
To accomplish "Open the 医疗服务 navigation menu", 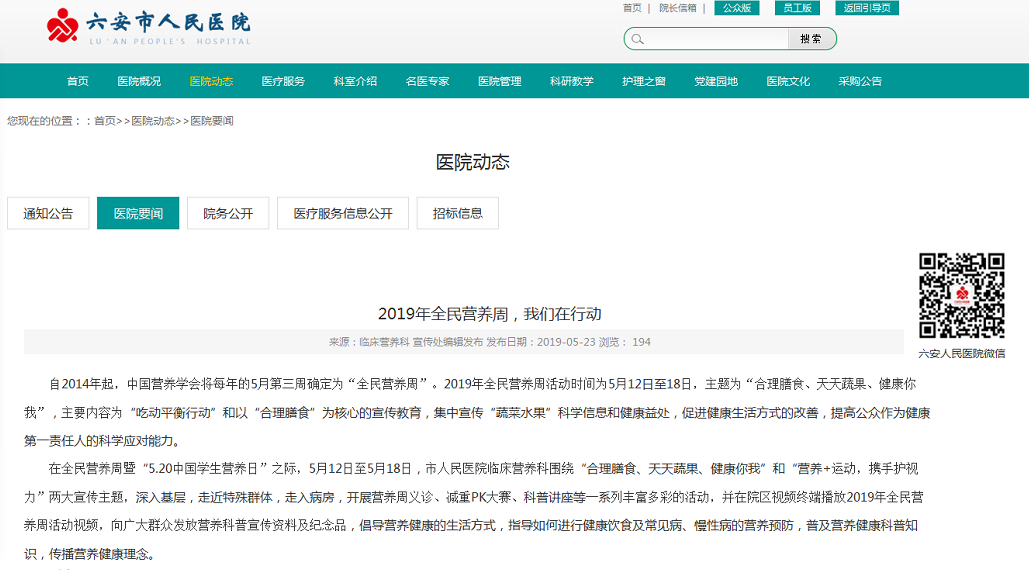I will [283, 81].
